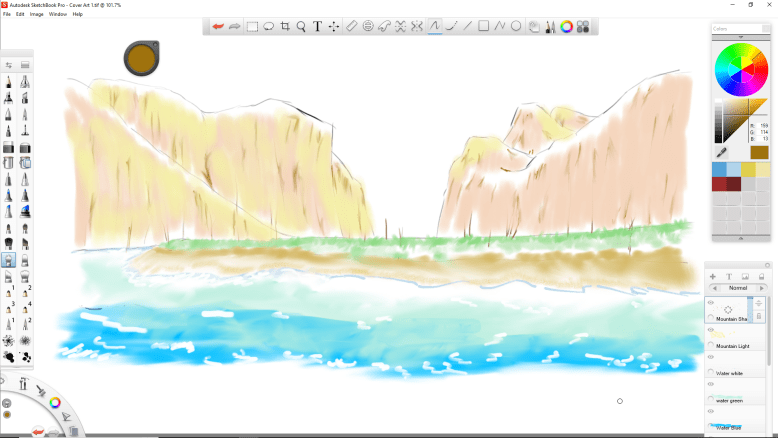Collapse the Colors panel with the top arrow
Image resolution: width=778 pixels, height=438 pixels.
coord(740,36)
